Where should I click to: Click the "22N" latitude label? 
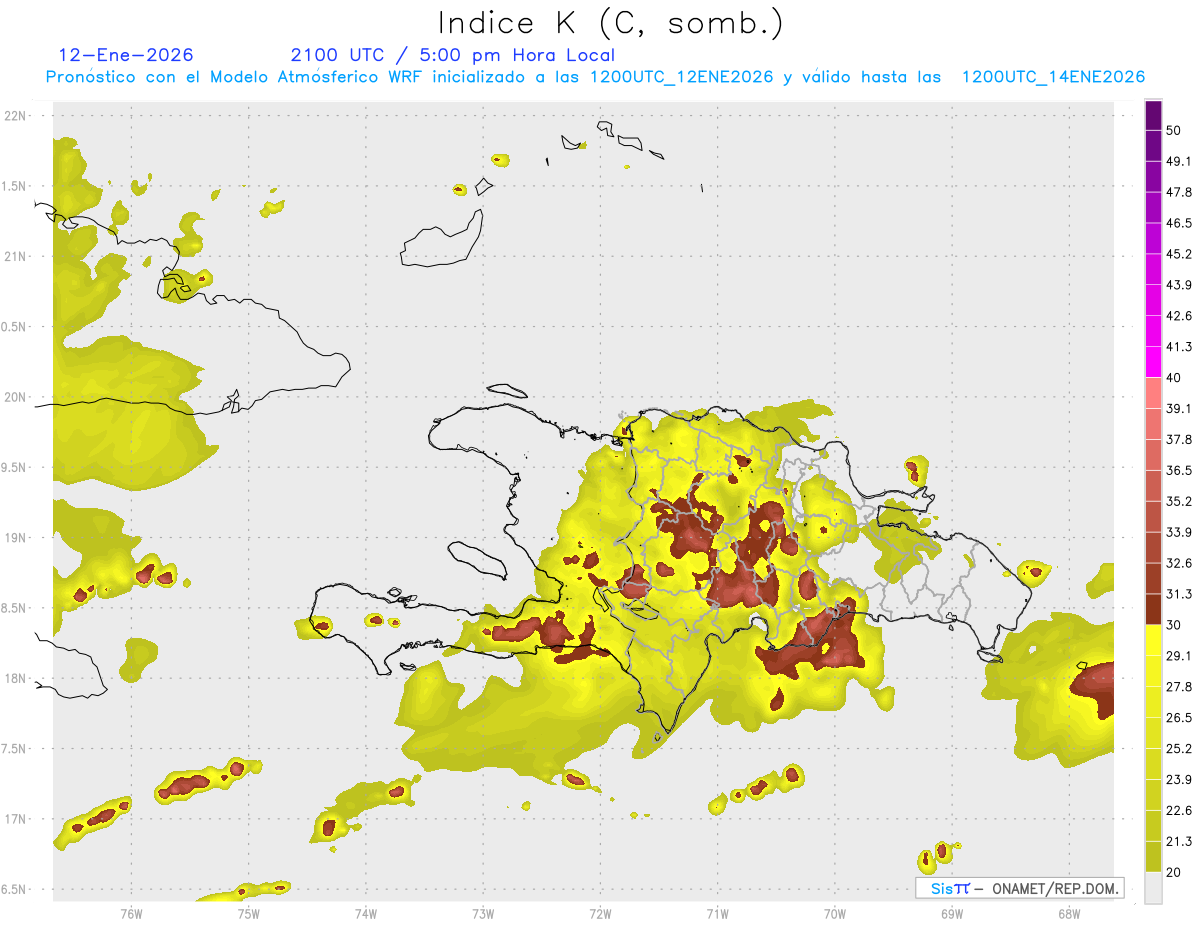click(x=14, y=116)
